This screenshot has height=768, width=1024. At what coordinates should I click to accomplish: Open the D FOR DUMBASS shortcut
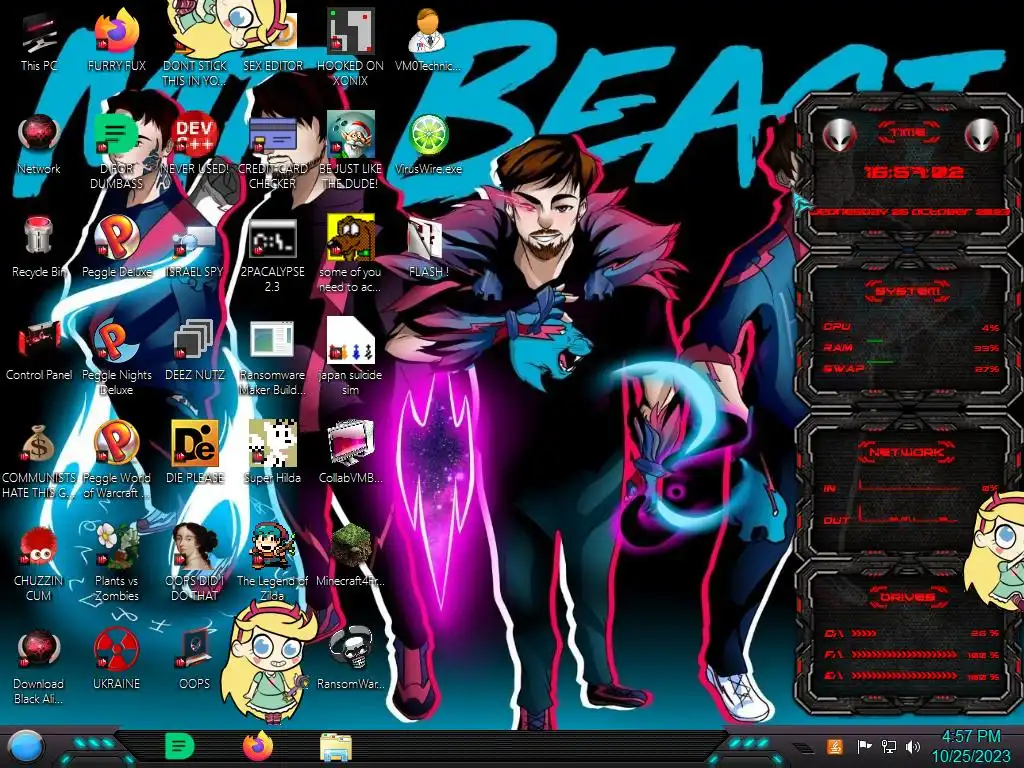click(x=116, y=150)
